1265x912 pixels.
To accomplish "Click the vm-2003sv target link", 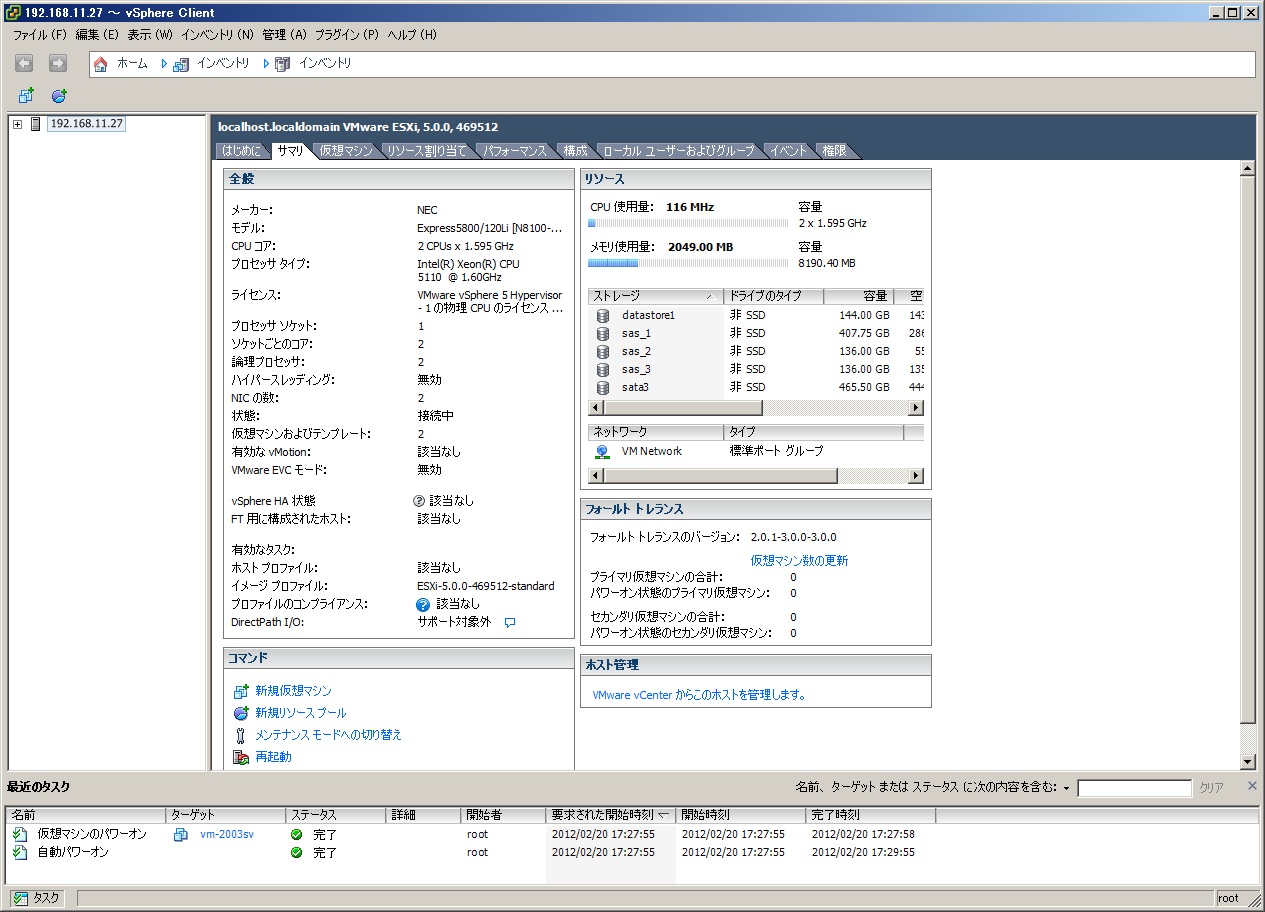I will coord(226,834).
